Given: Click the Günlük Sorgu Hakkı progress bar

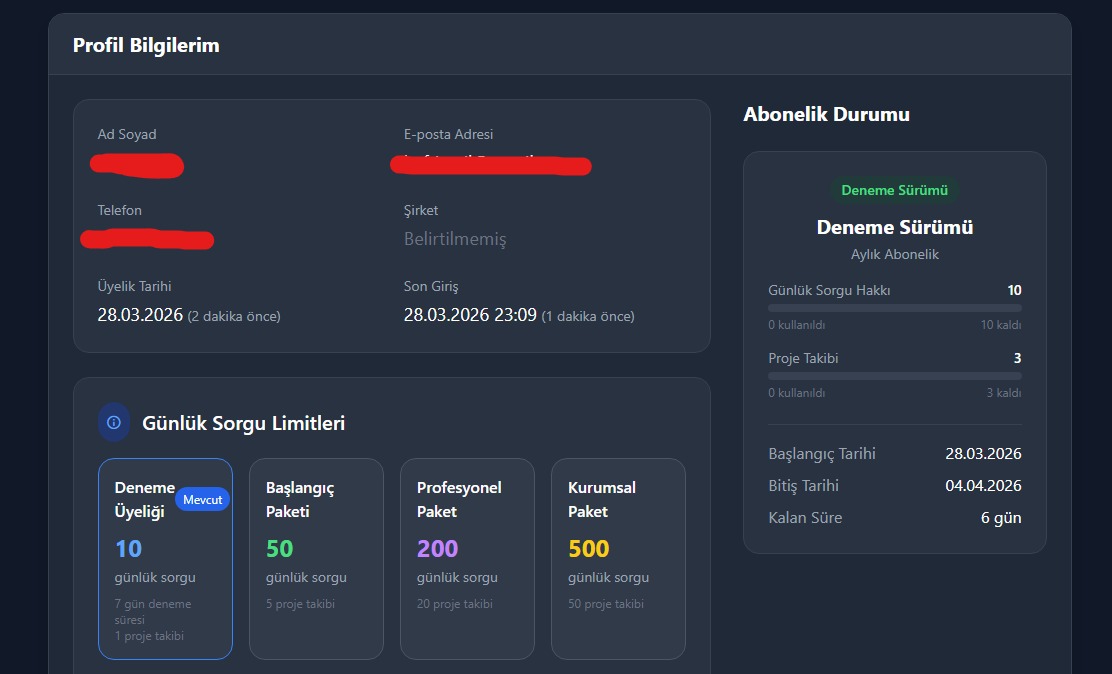Looking at the screenshot, I should tap(895, 308).
